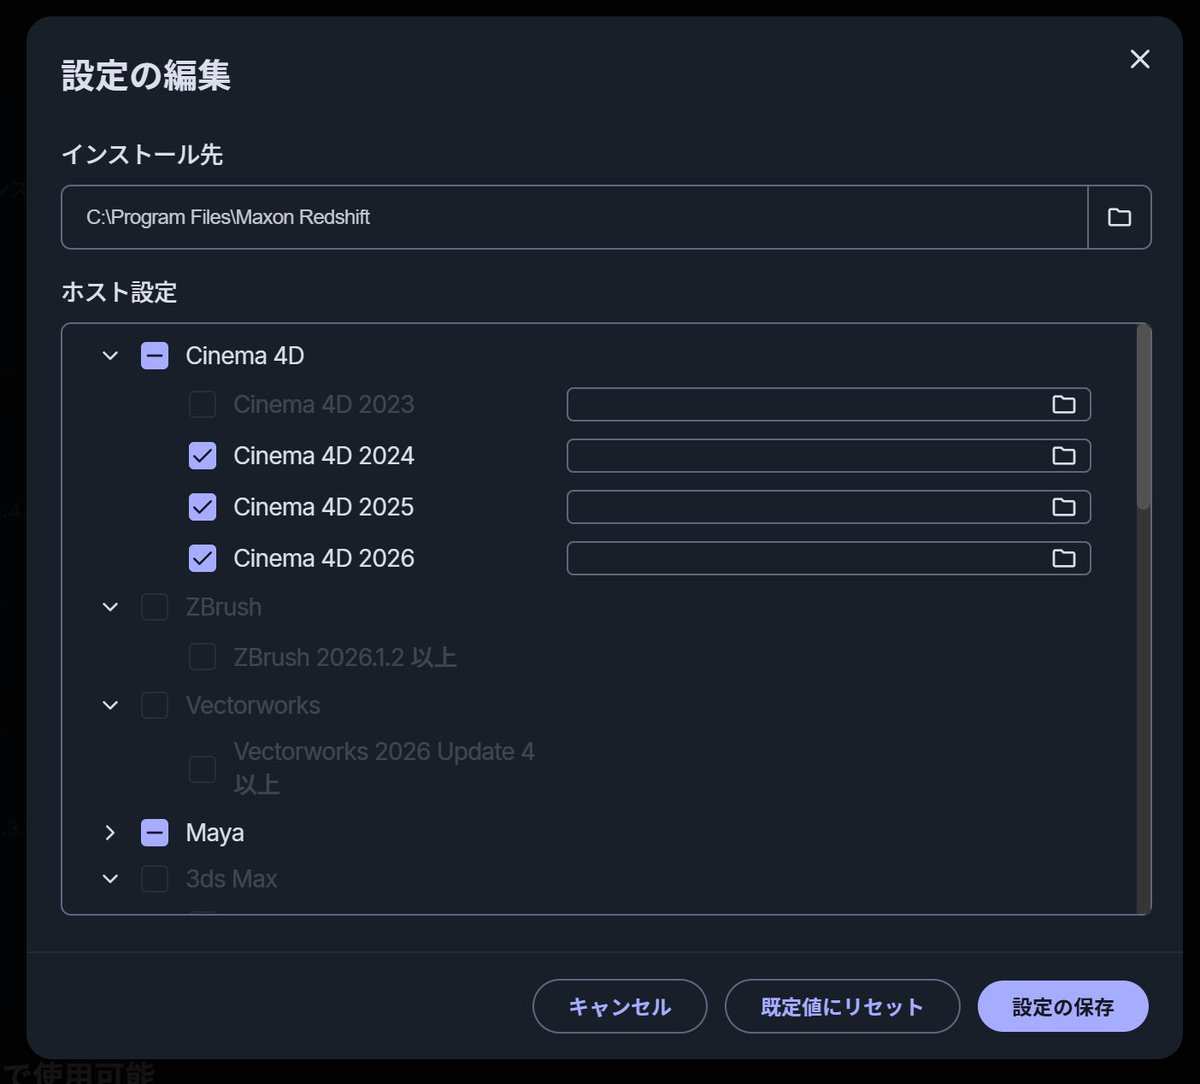Click the Cinema 4D group label
The width and height of the screenshot is (1200, 1084).
tap(245, 356)
